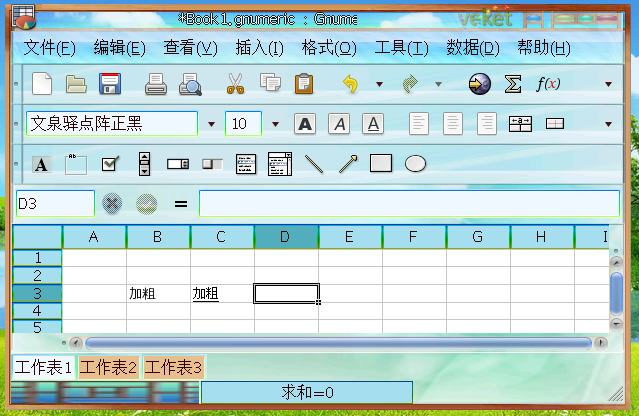
Task: Open the 数据(D) menu
Action: (473, 48)
